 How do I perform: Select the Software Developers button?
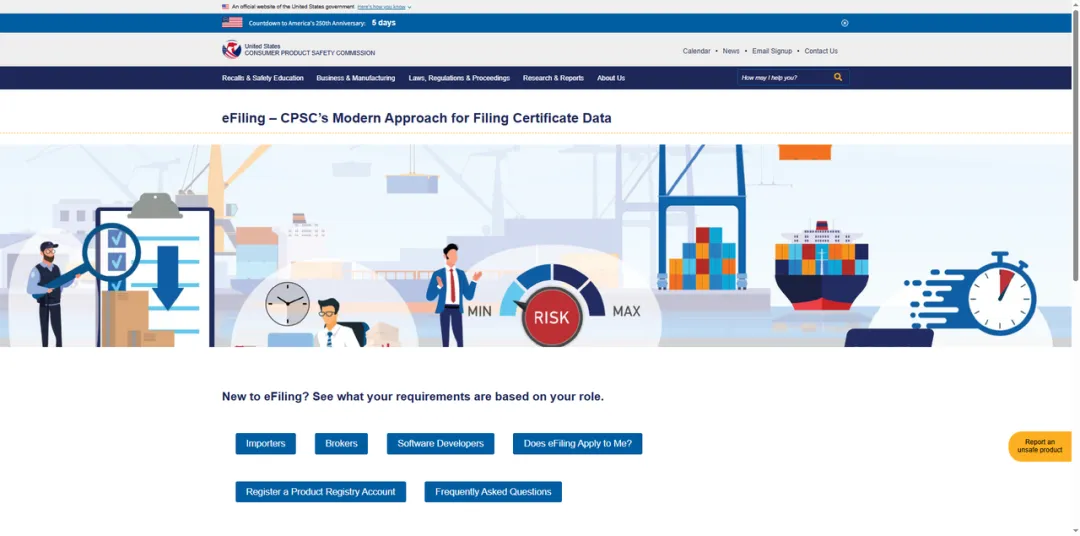coord(440,444)
